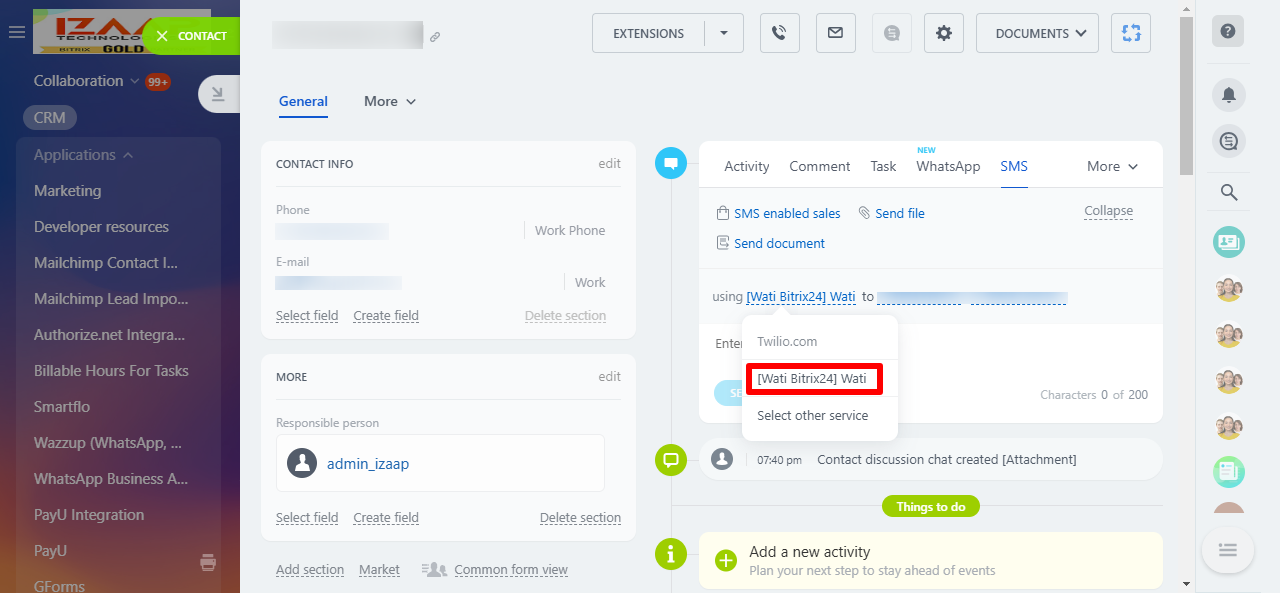1280x593 pixels.
Task: Open the notifications bell icon
Action: click(x=1228, y=95)
